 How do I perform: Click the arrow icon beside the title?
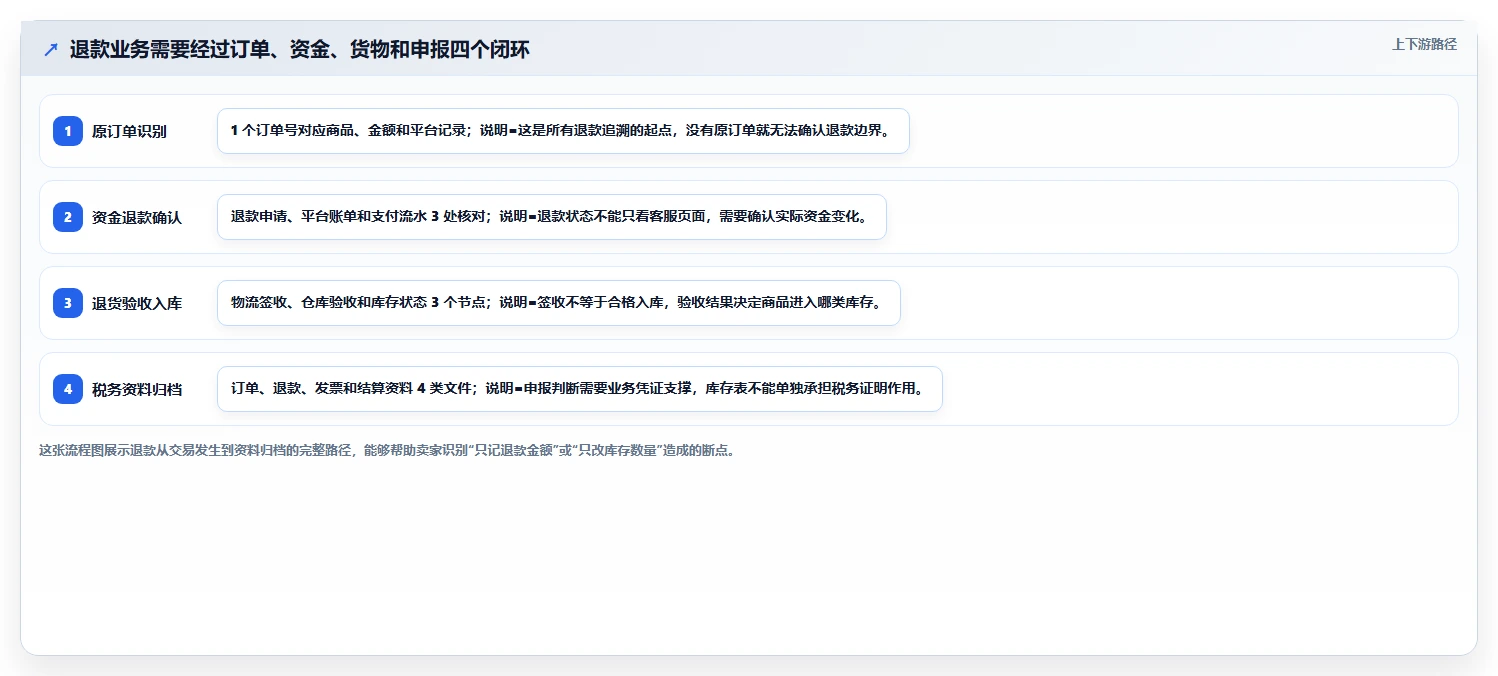click(x=51, y=50)
